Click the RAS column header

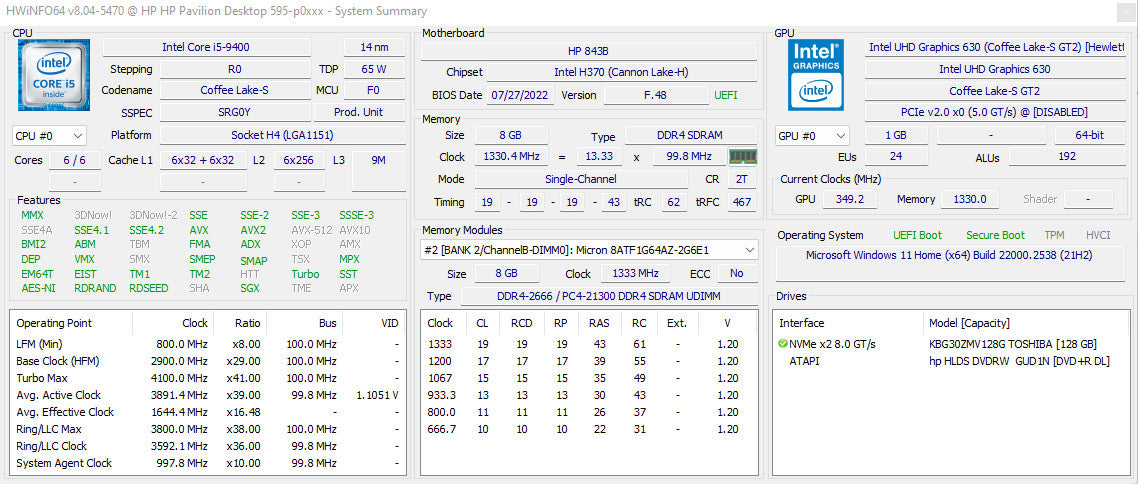(599, 323)
